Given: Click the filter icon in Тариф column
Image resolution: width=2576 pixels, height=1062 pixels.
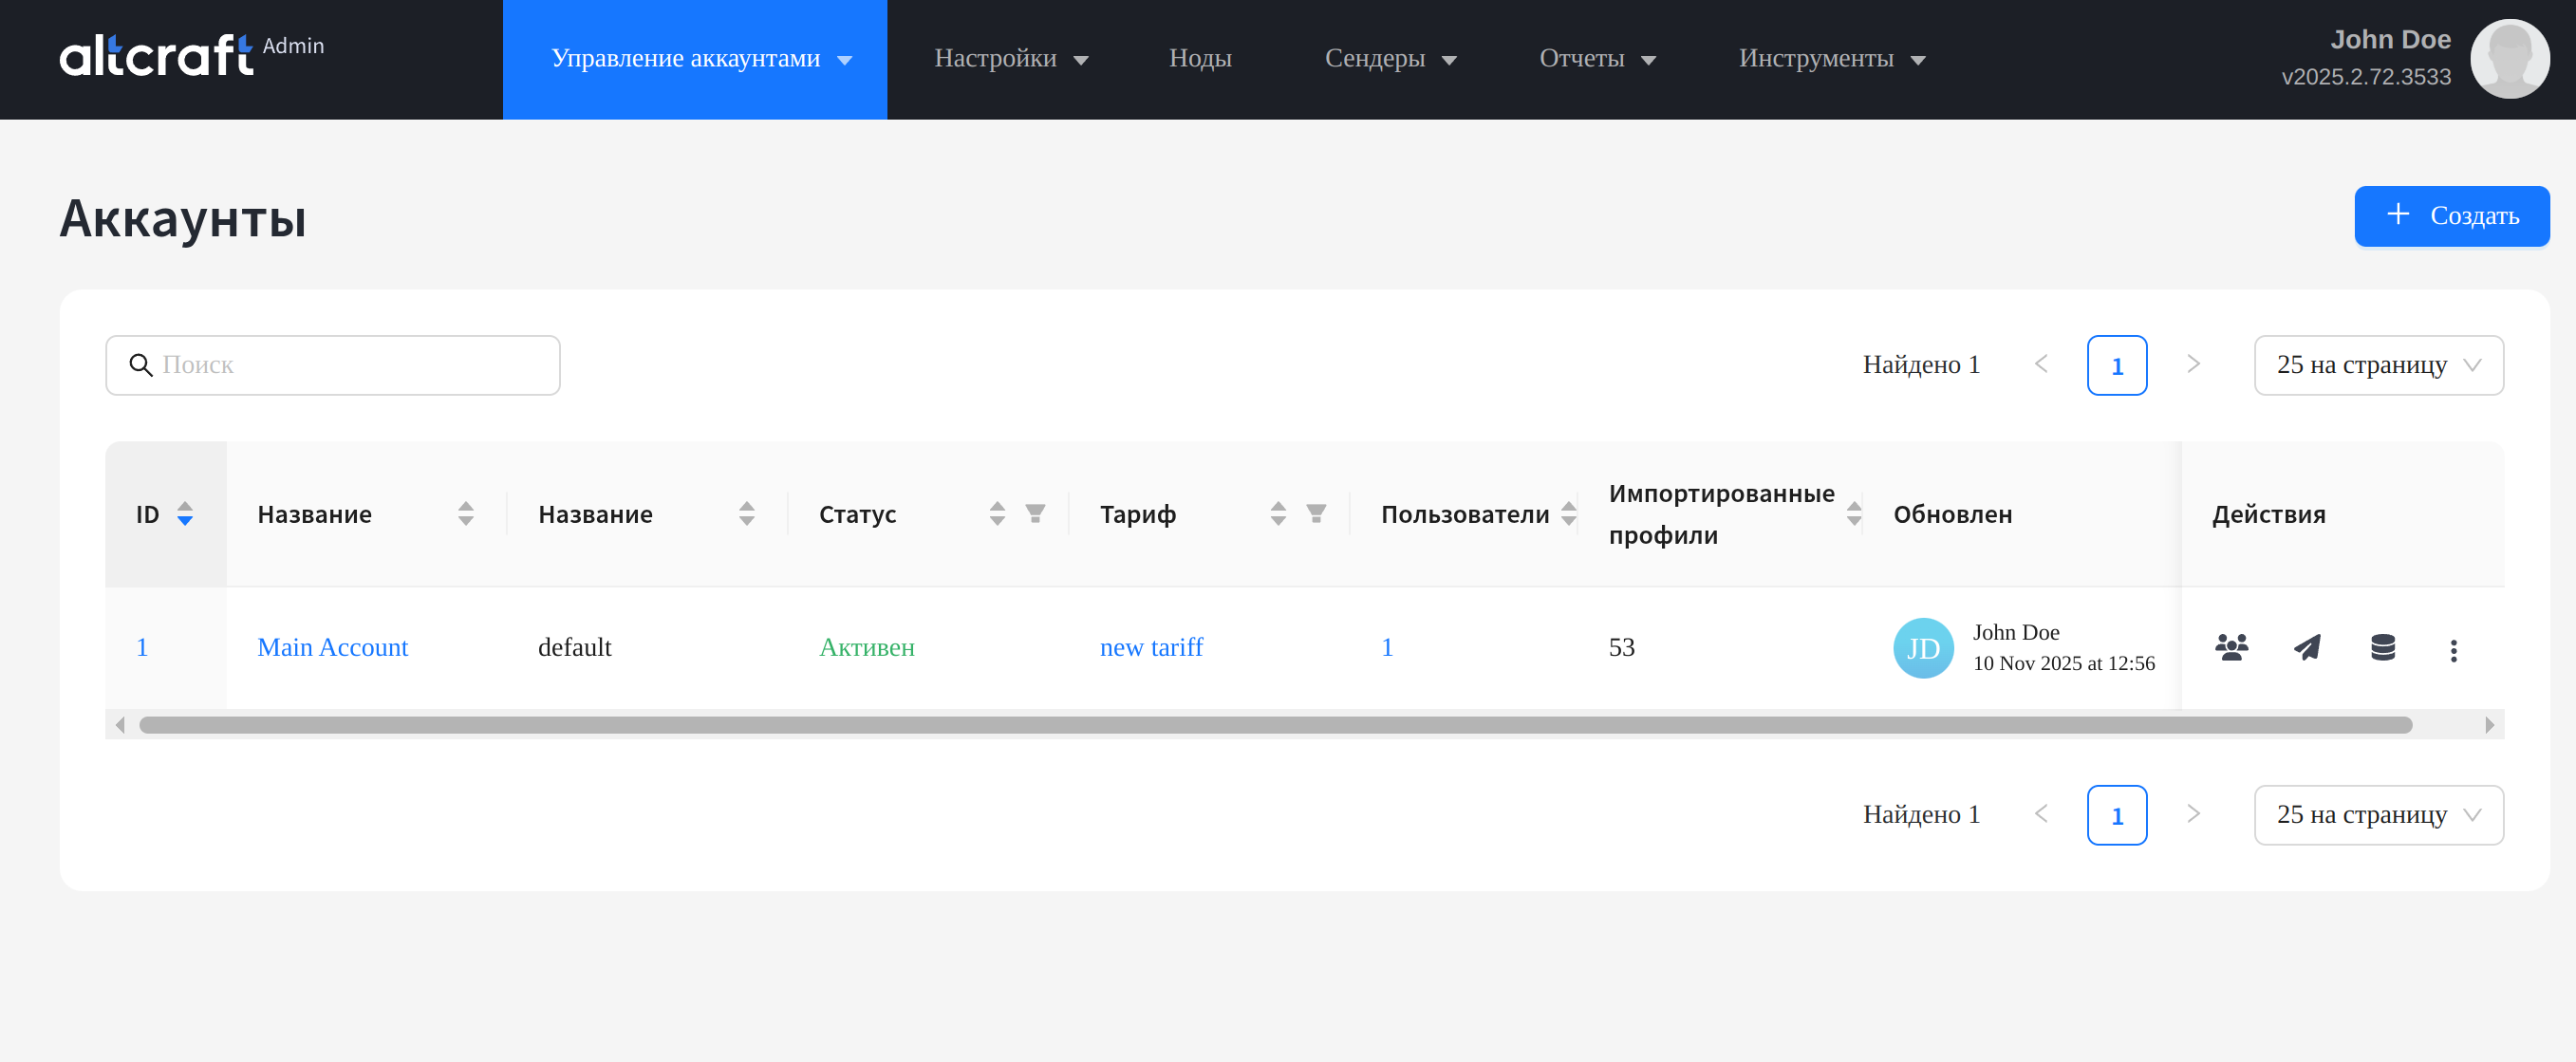Looking at the screenshot, I should click(1316, 514).
